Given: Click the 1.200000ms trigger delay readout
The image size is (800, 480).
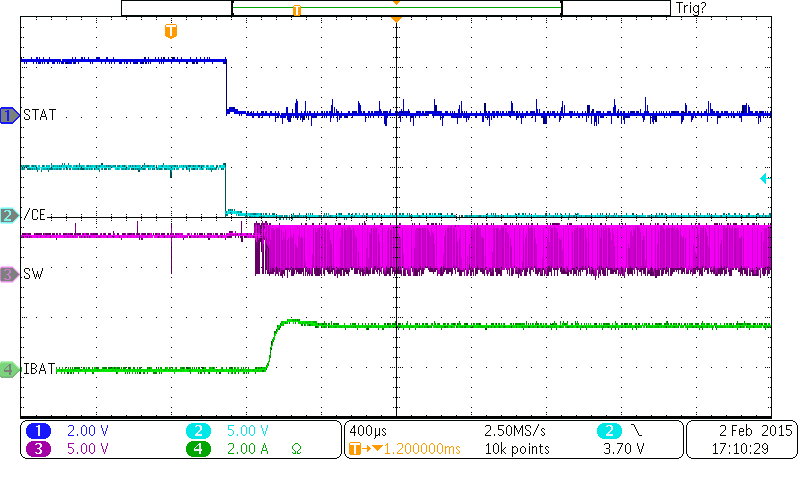Looking at the screenshot, I should coord(412,449).
